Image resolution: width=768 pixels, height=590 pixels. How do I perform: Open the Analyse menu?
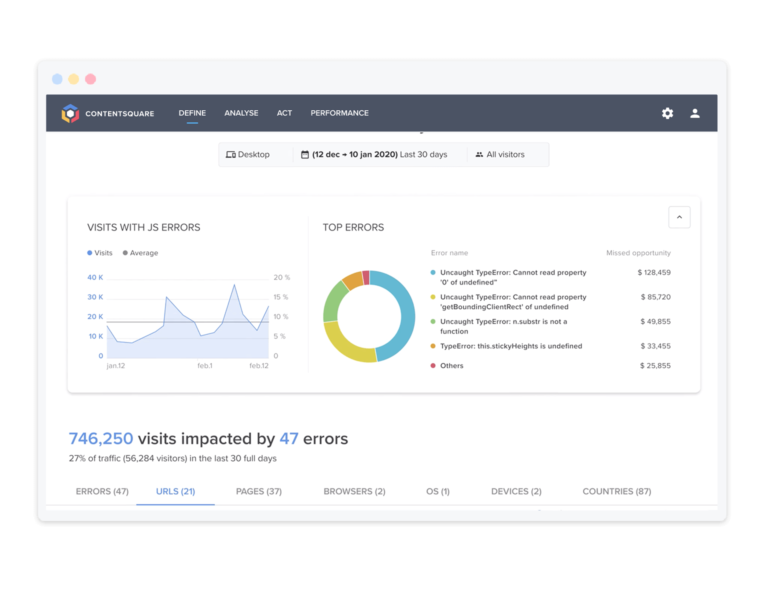[x=241, y=114]
